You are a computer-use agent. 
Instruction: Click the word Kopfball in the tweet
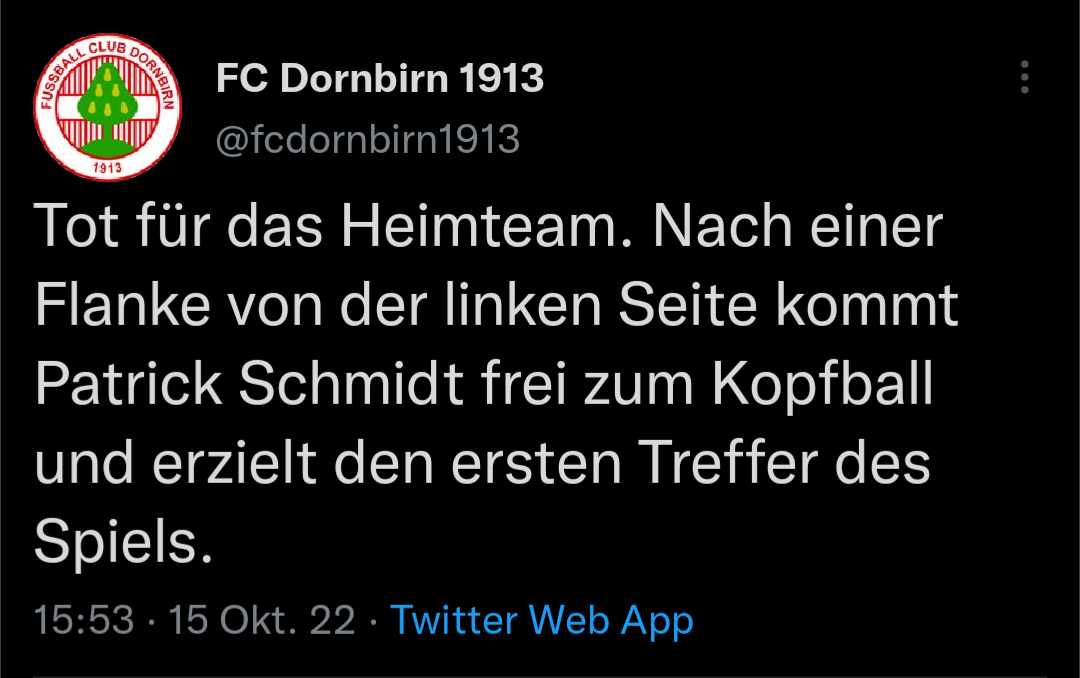tap(822, 384)
